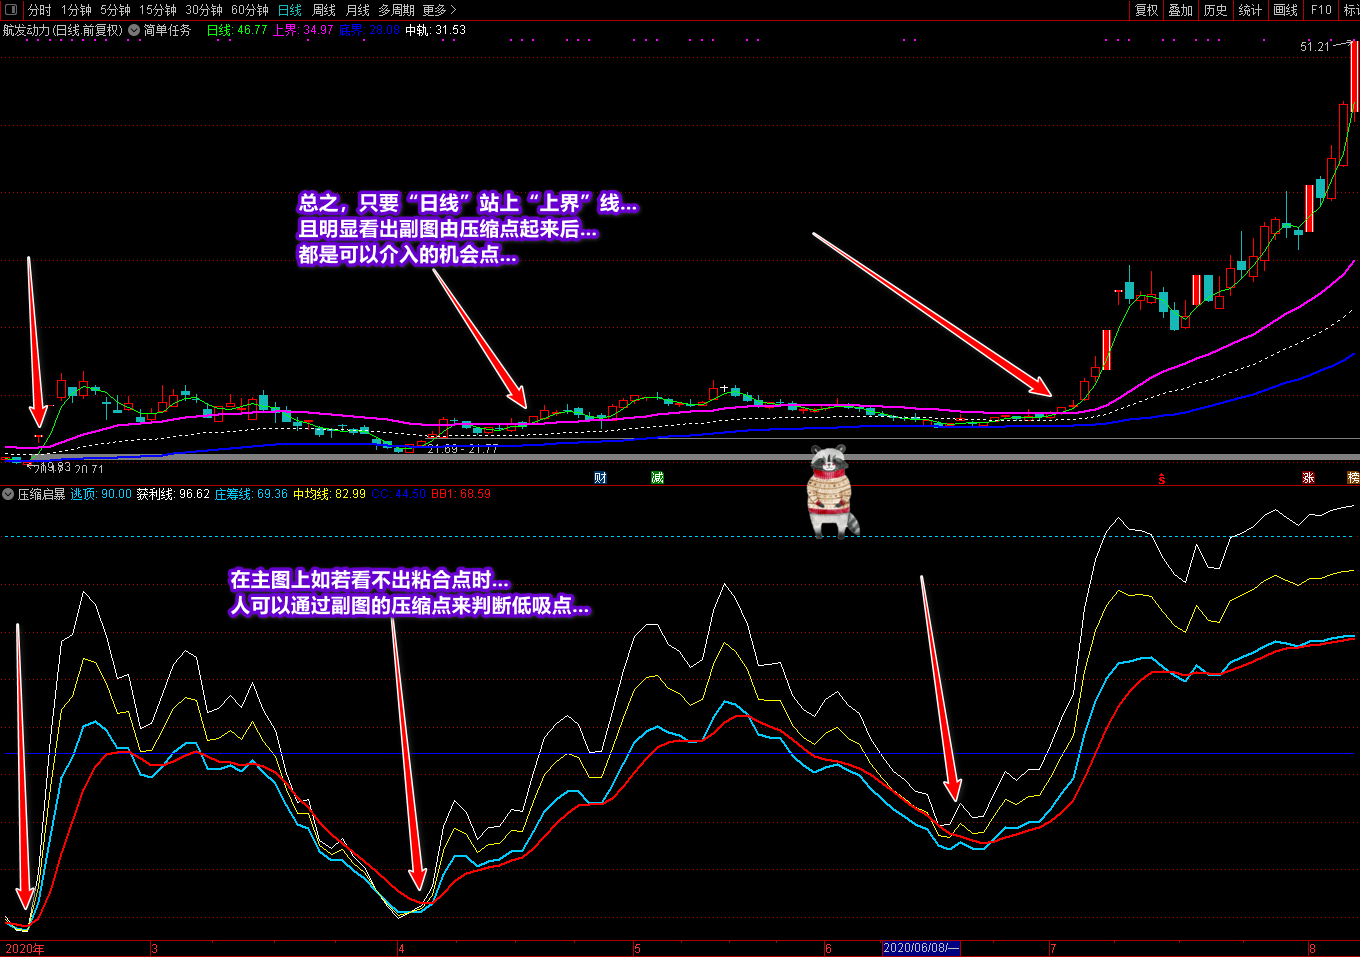
Task: Click the 逃顶: 90.00 indicator value
Action: tap(101, 494)
